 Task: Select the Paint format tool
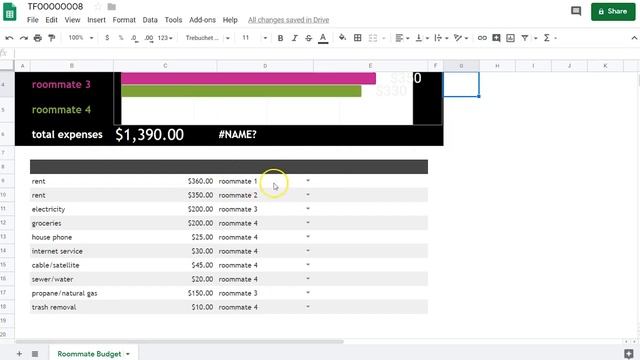click(x=51, y=38)
